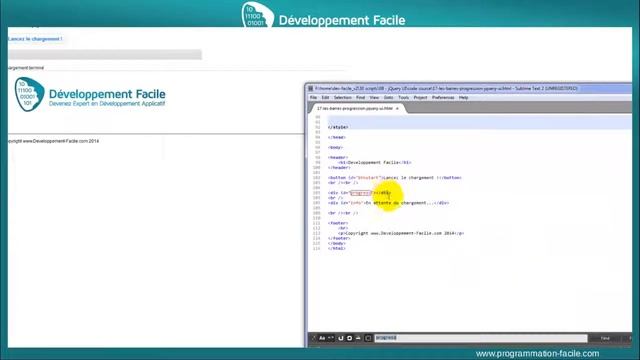Open the Find menu
Image resolution: width=640 pixels, height=360 pixels.
[360, 98]
